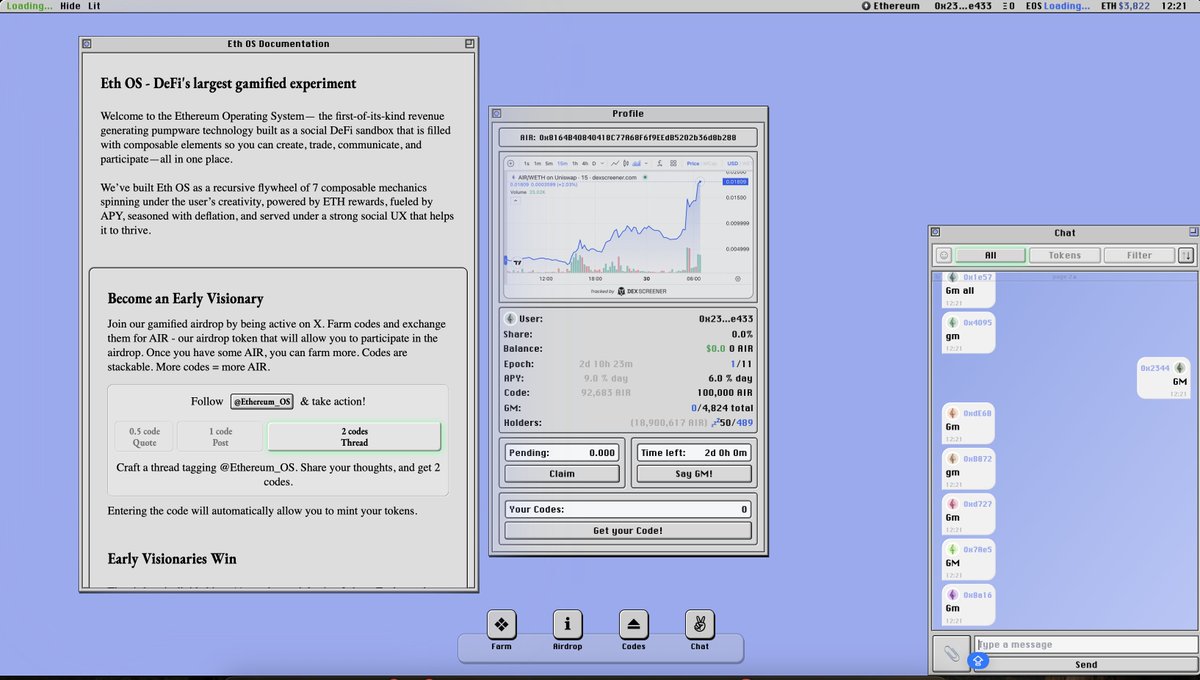Open the chat Filter tab
This screenshot has width=1200, height=680.
[x=1139, y=255]
